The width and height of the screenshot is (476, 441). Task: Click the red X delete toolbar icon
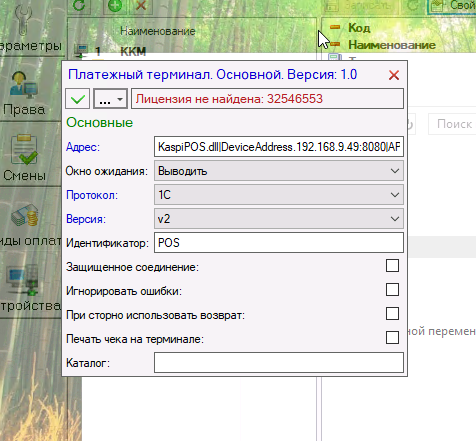(141, 6)
